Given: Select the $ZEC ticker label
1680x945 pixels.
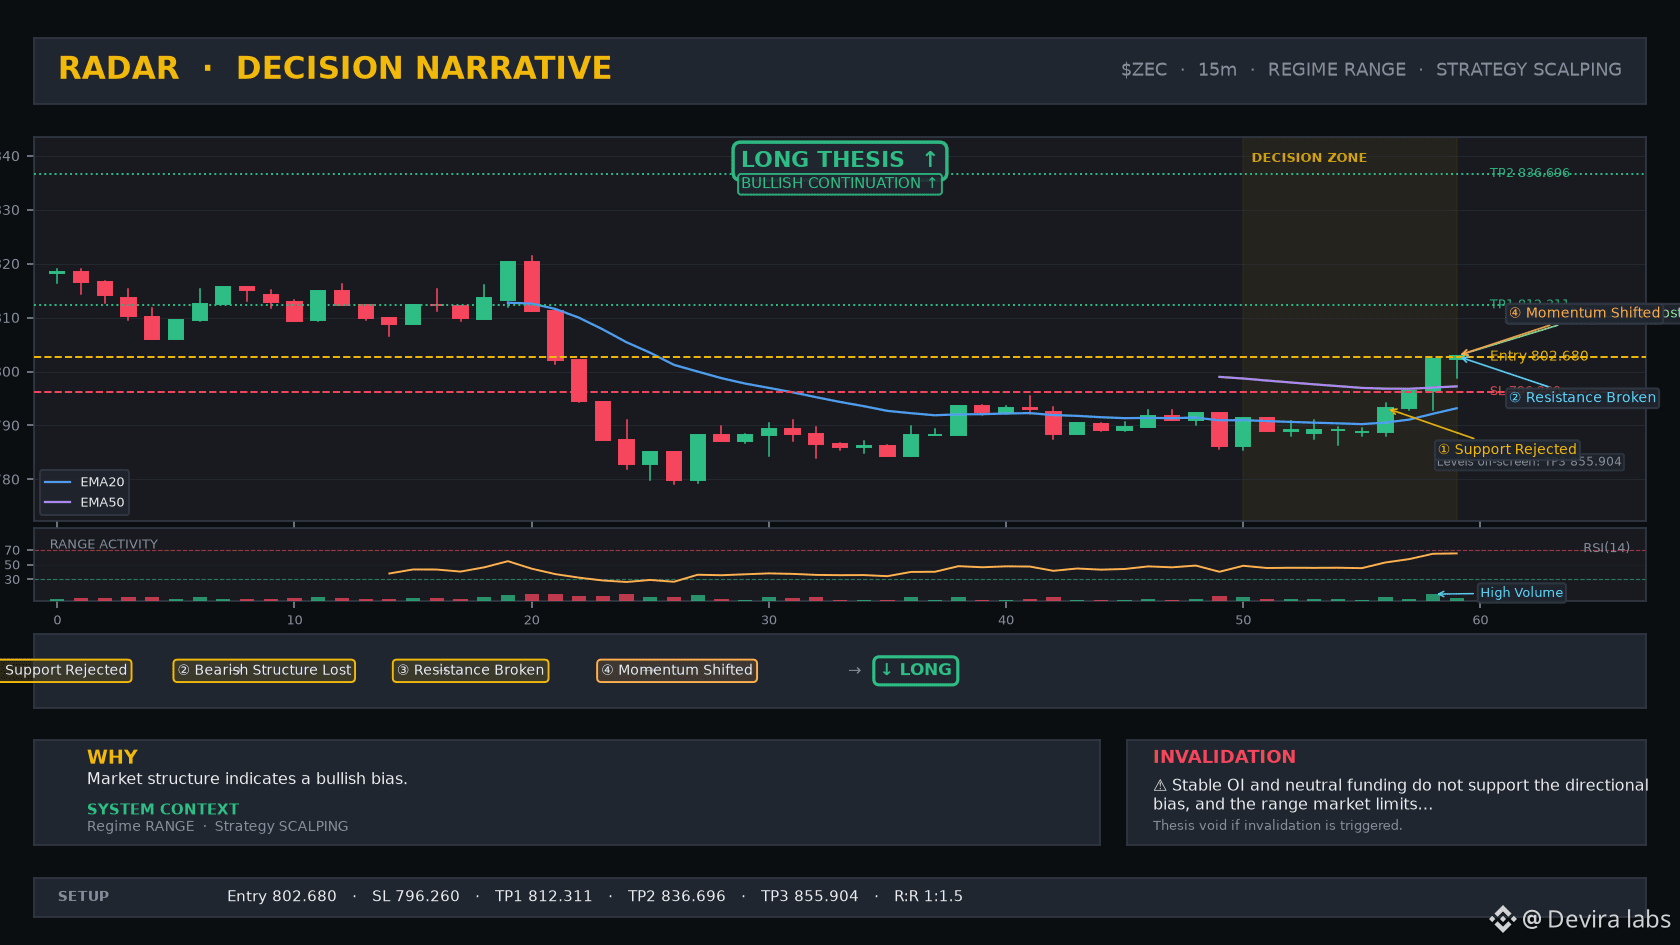Looking at the screenshot, I should click(x=1143, y=70).
